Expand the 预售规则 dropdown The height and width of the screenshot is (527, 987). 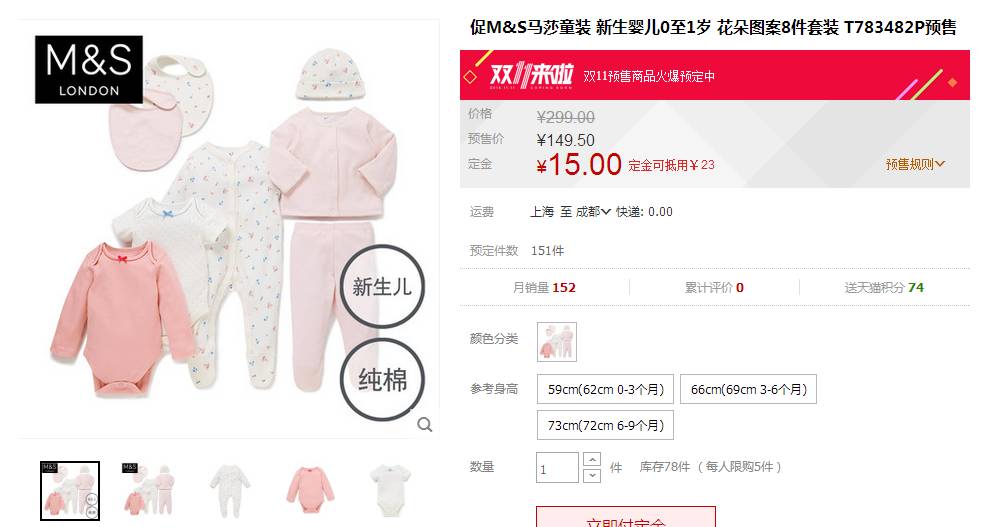pyautogui.click(x=915, y=164)
